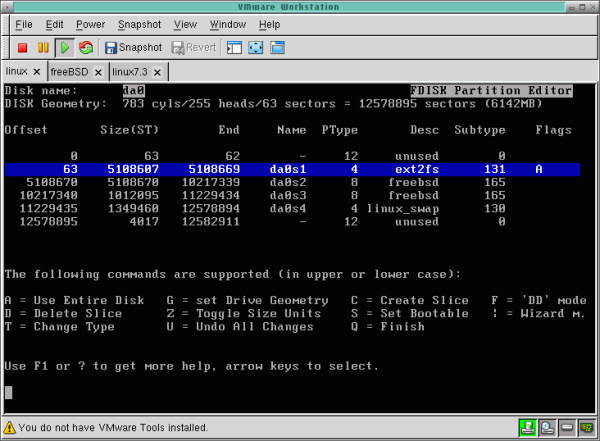Click the greyed Revert toolbar button
The image size is (600, 441).
(194, 47)
